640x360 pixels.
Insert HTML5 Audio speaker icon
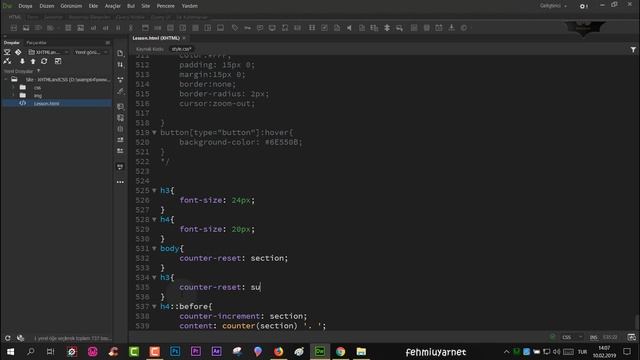[x=349, y=28]
